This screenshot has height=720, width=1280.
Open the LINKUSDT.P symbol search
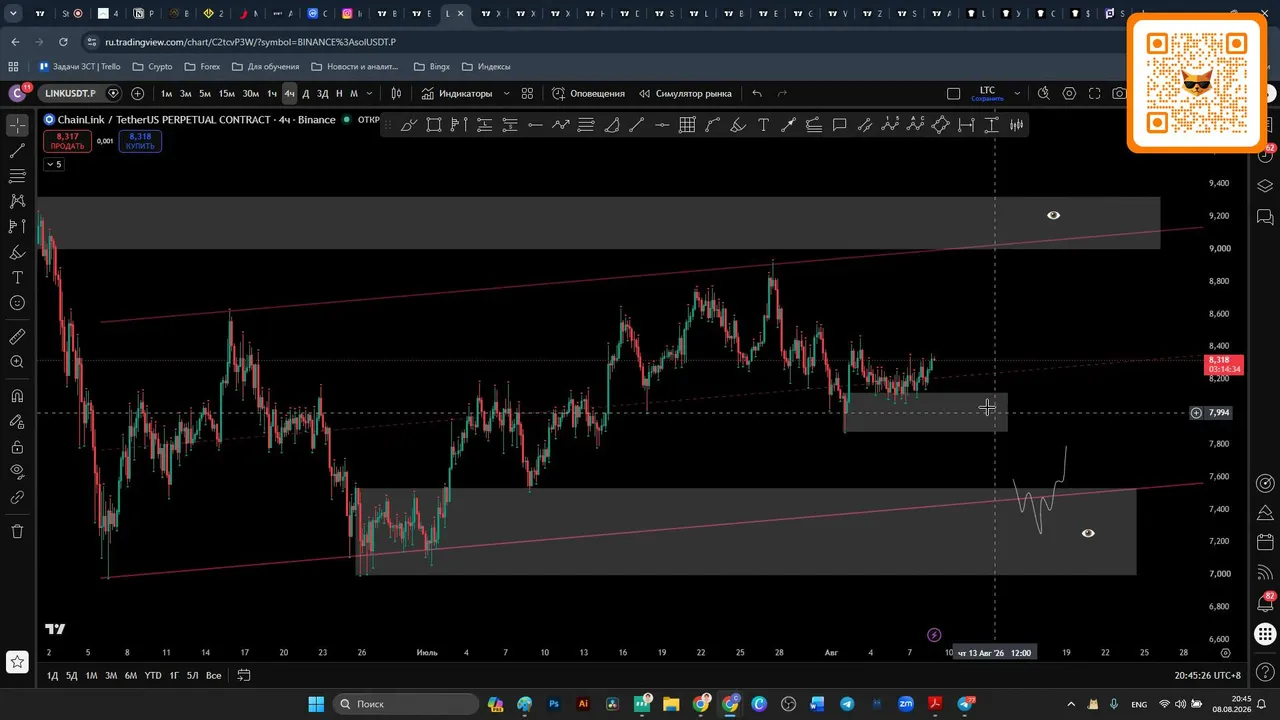[70, 93]
